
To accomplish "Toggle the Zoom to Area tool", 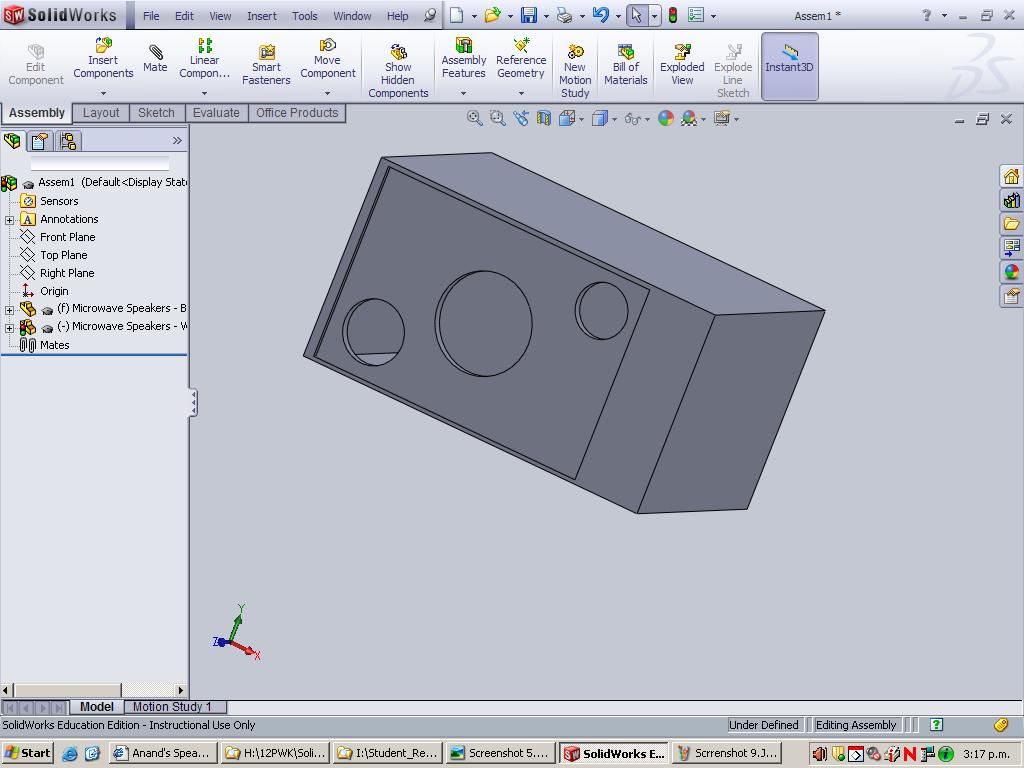I will pyautogui.click(x=497, y=117).
